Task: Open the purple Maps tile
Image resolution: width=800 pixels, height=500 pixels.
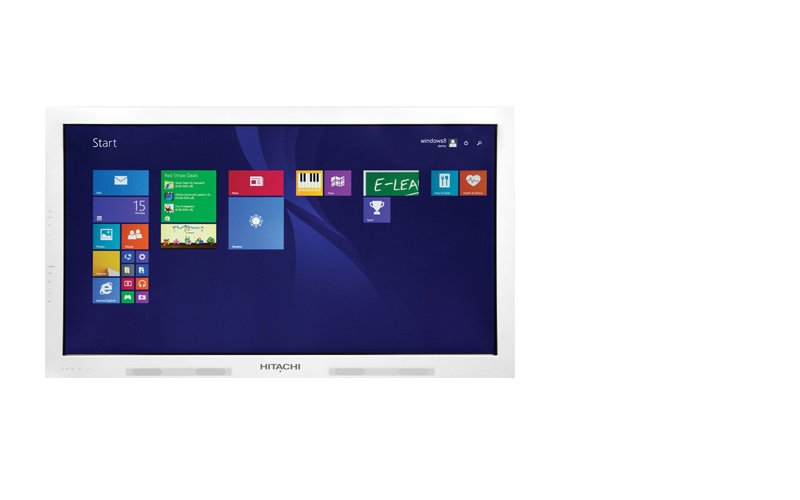Action: pyautogui.click(x=338, y=183)
